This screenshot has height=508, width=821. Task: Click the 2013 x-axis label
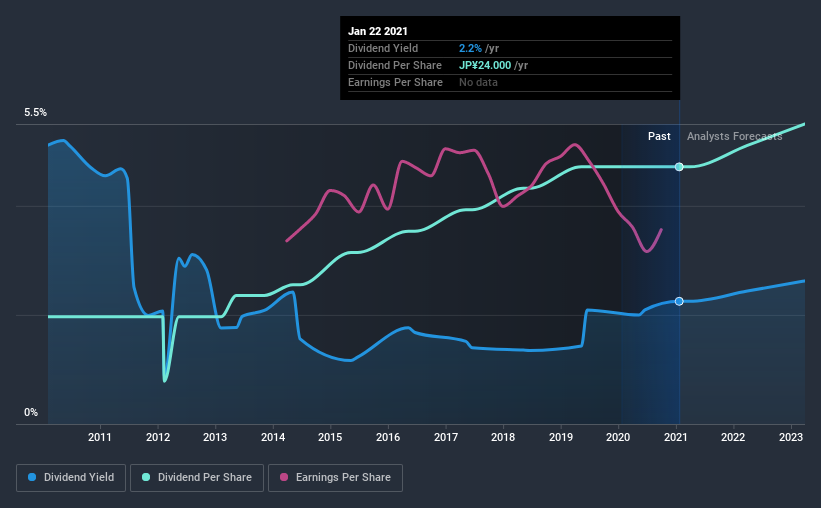[215, 437]
